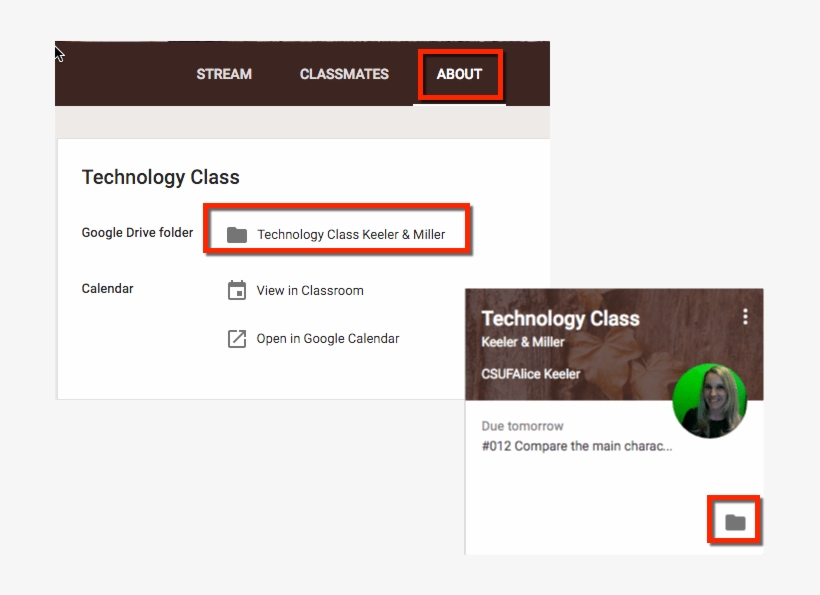Open in Google Calendar link

pos(327,338)
